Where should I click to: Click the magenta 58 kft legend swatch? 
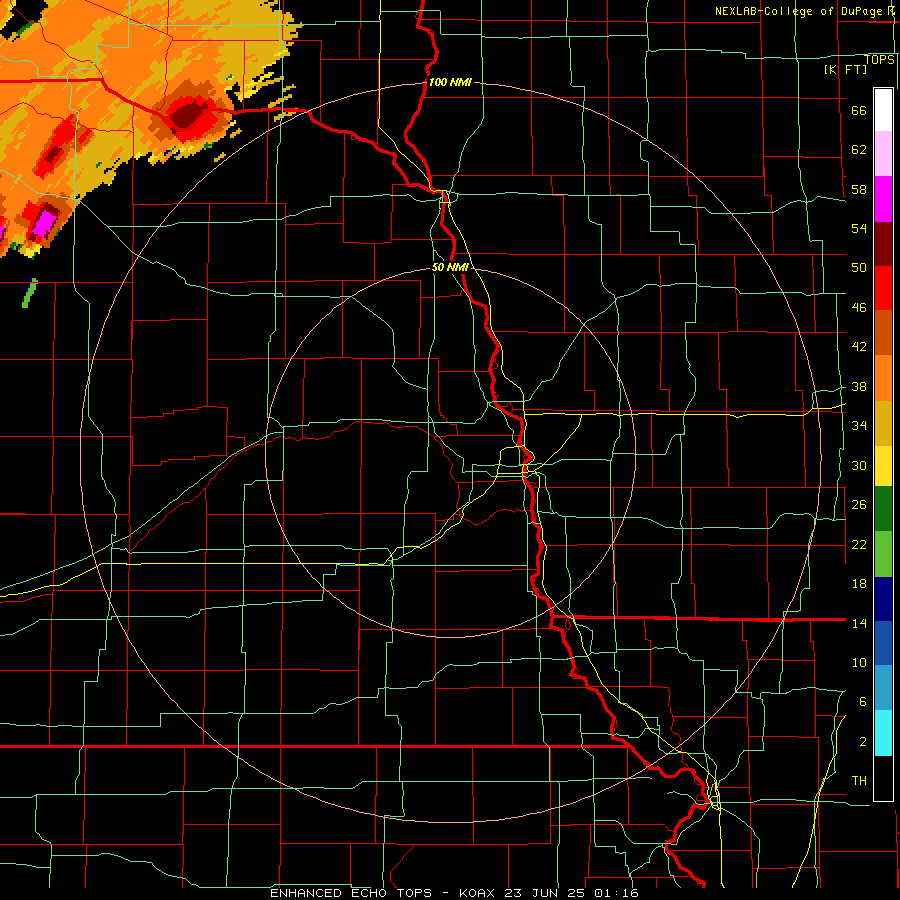point(883,199)
